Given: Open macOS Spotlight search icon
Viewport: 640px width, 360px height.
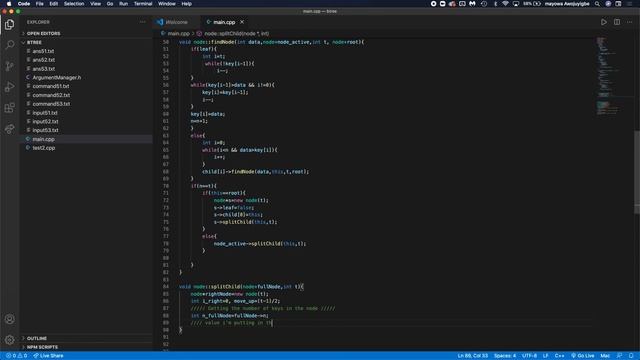Looking at the screenshot, I should click(597, 4).
